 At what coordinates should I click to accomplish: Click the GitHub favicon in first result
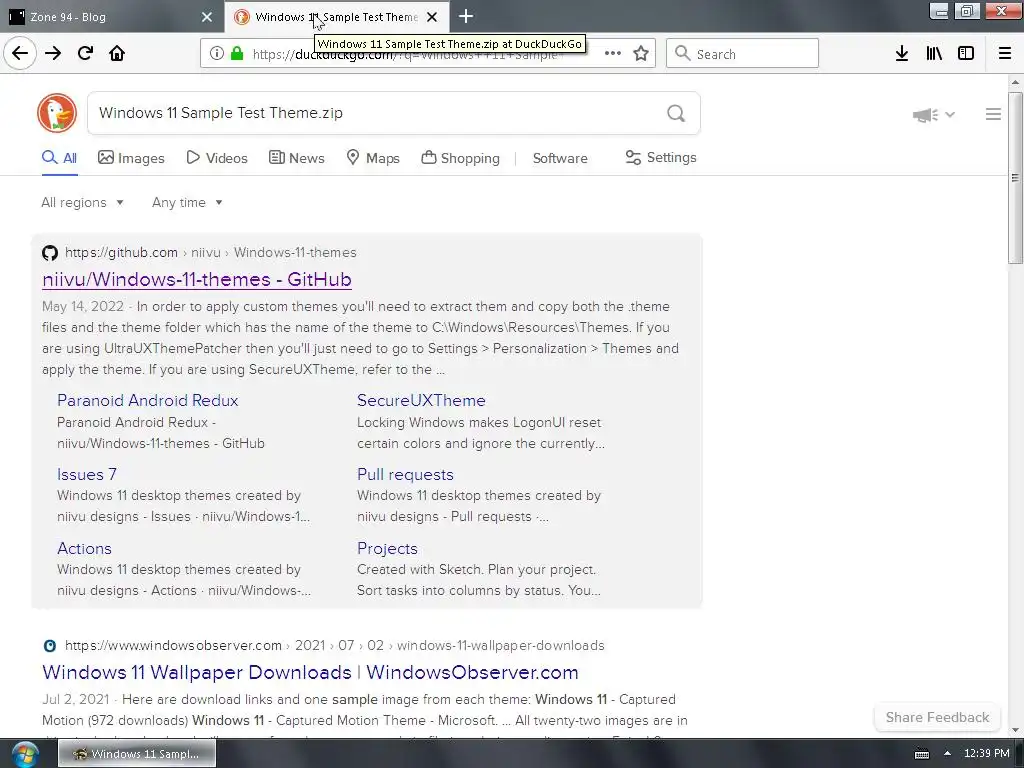point(50,253)
